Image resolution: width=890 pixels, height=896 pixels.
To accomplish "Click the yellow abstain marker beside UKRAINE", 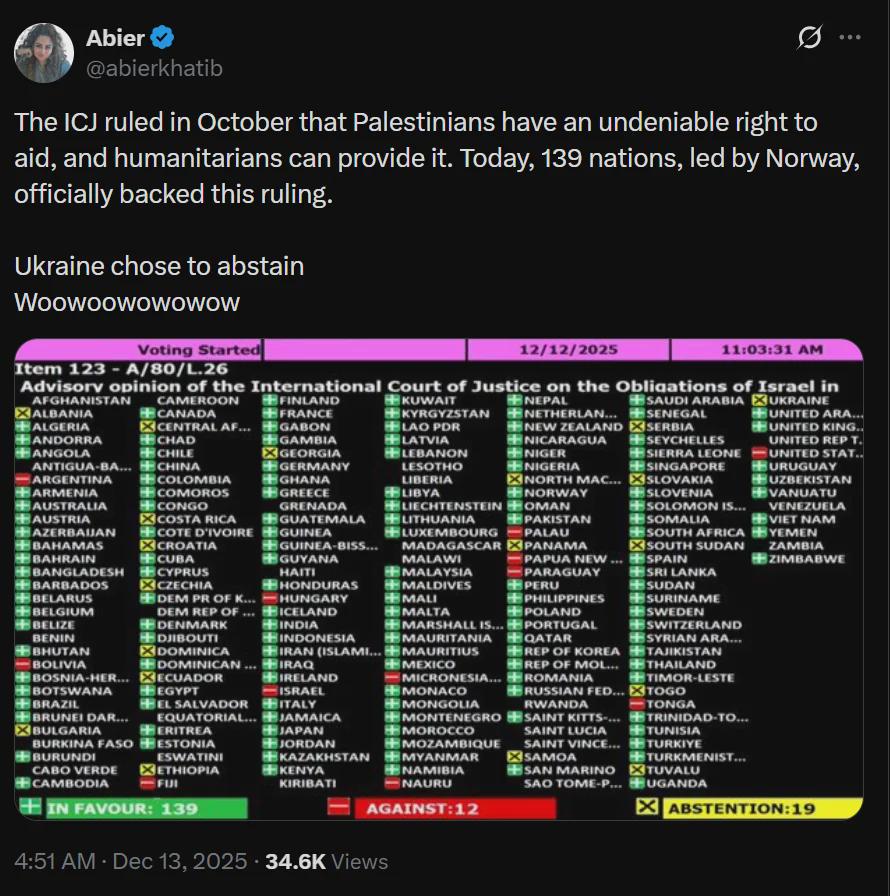I will [x=759, y=400].
